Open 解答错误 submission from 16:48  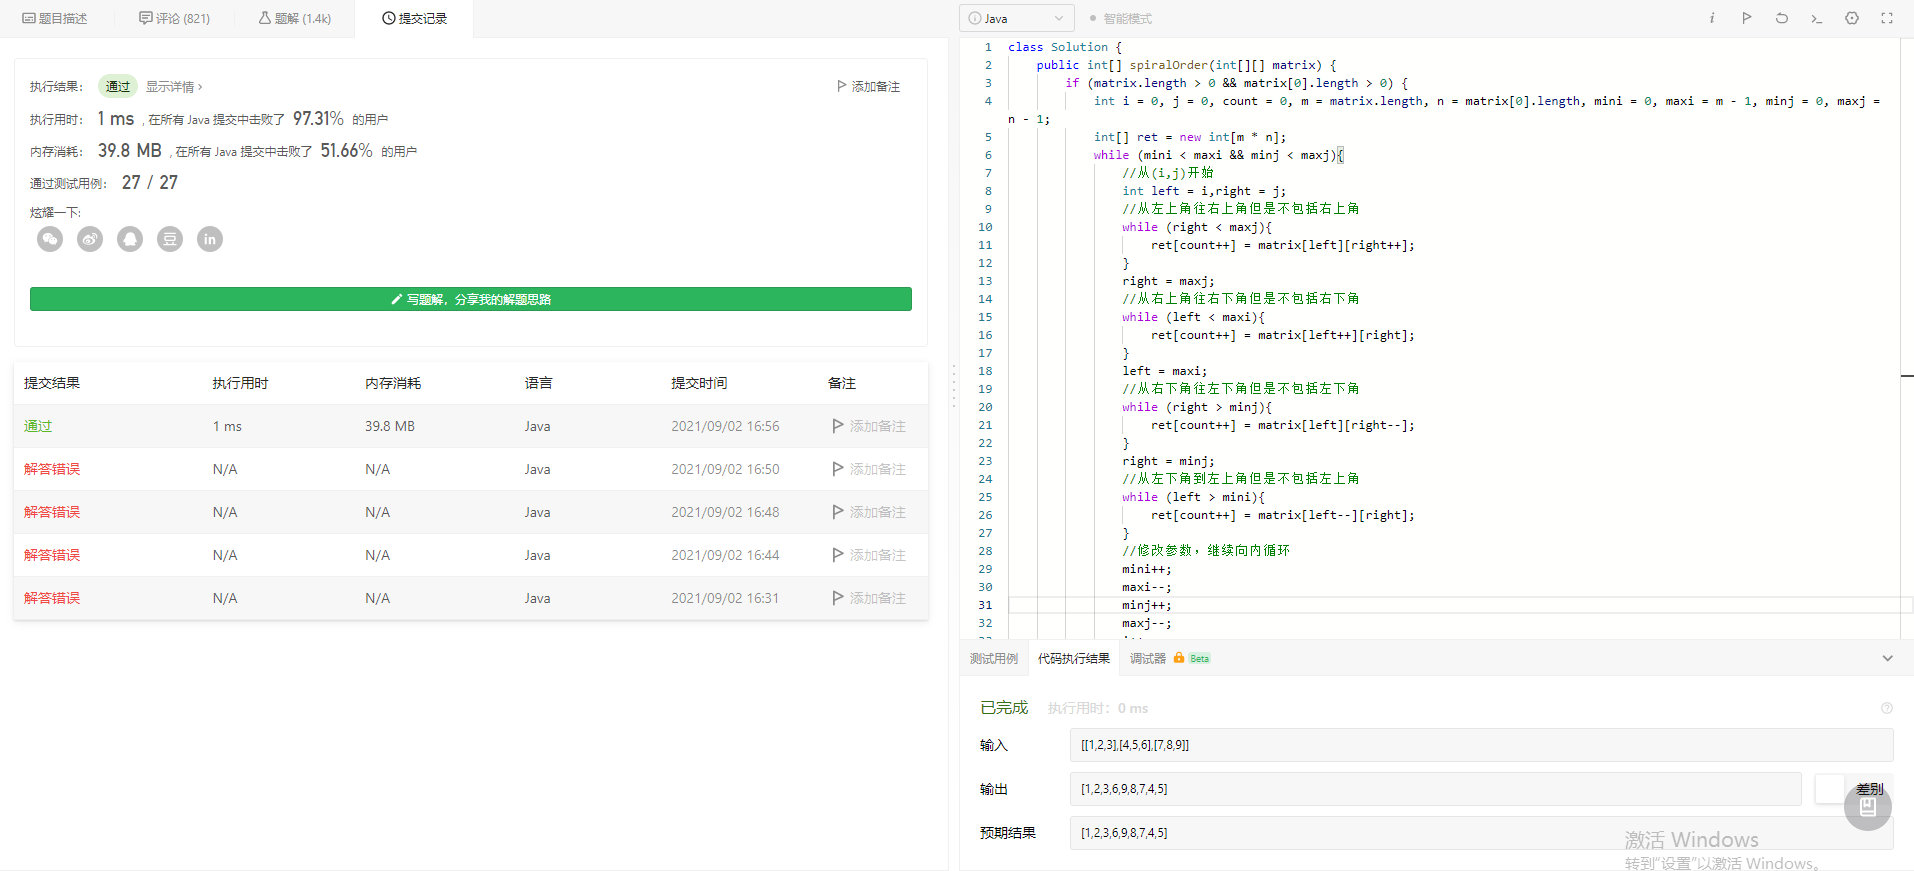[x=52, y=512]
